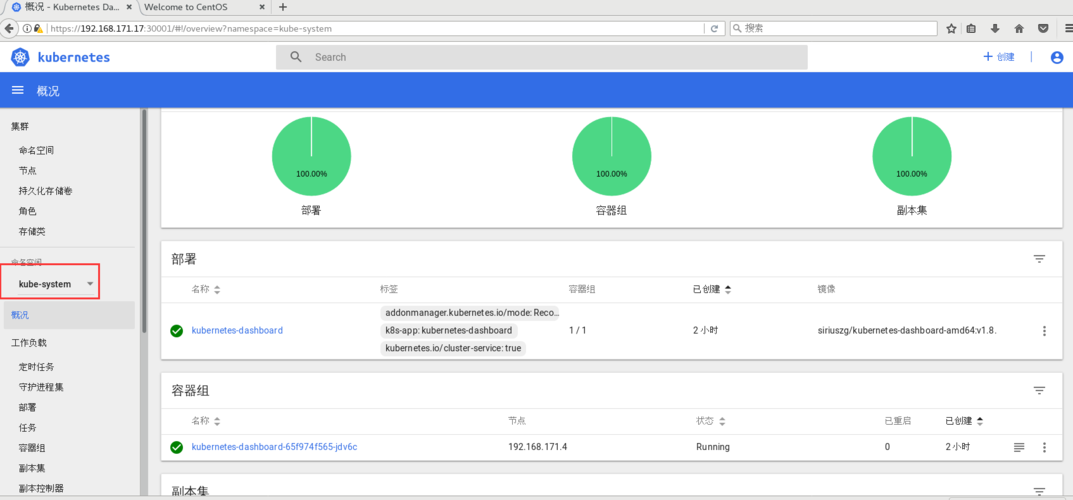This screenshot has height=500, width=1073.
Task: Click the kubernetes brand text
Action: pyautogui.click(x=74, y=57)
